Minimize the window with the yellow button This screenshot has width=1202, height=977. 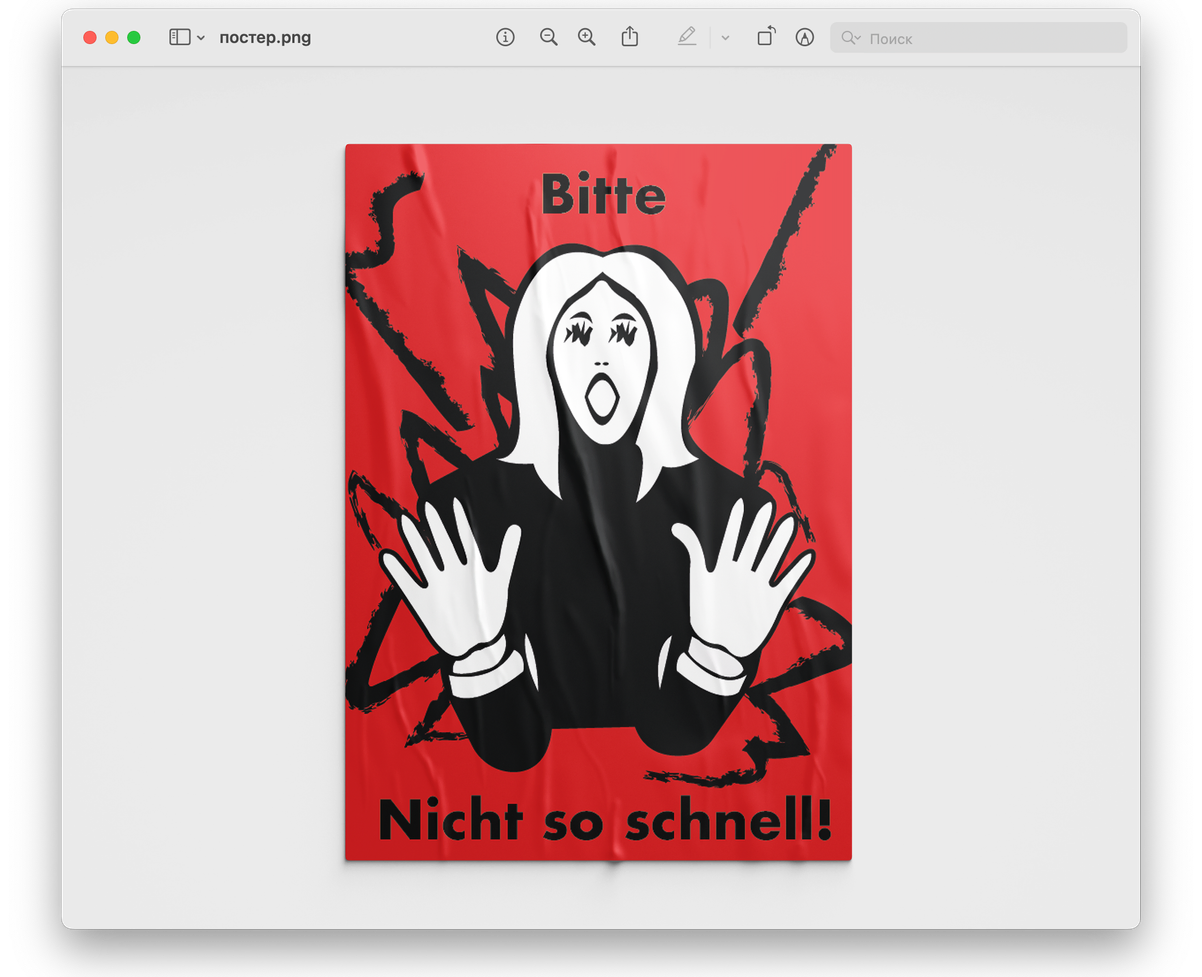[x=112, y=38]
